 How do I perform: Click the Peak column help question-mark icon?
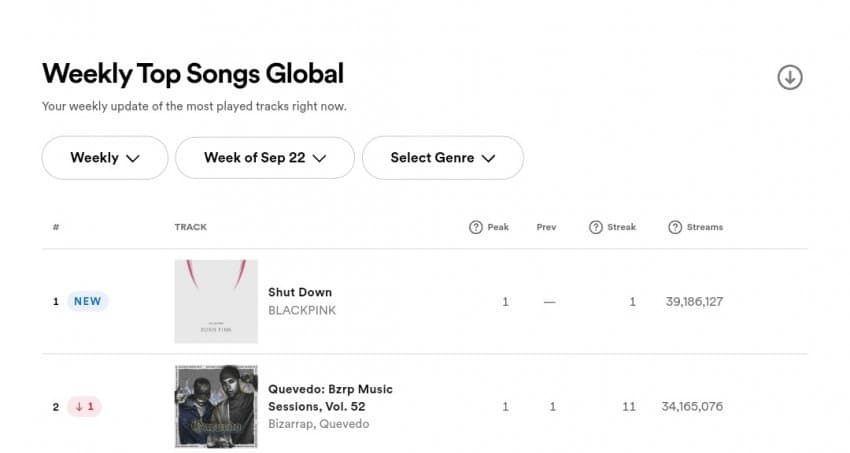click(475, 227)
